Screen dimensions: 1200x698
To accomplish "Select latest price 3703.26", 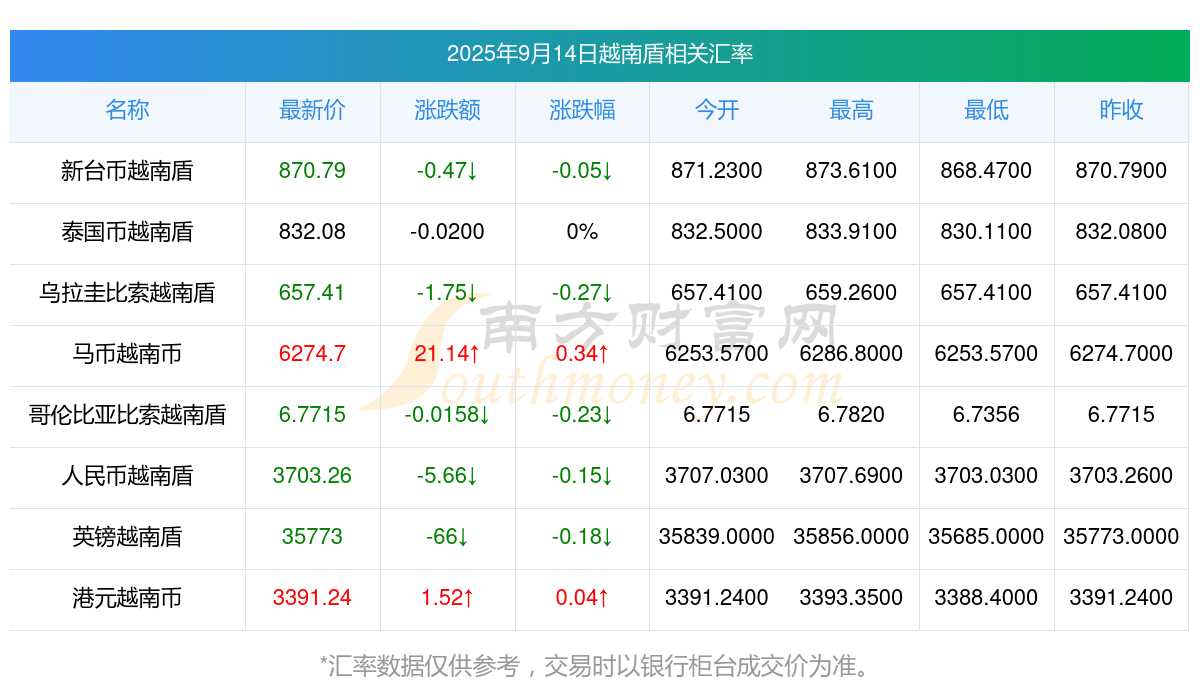I will coord(312,476).
